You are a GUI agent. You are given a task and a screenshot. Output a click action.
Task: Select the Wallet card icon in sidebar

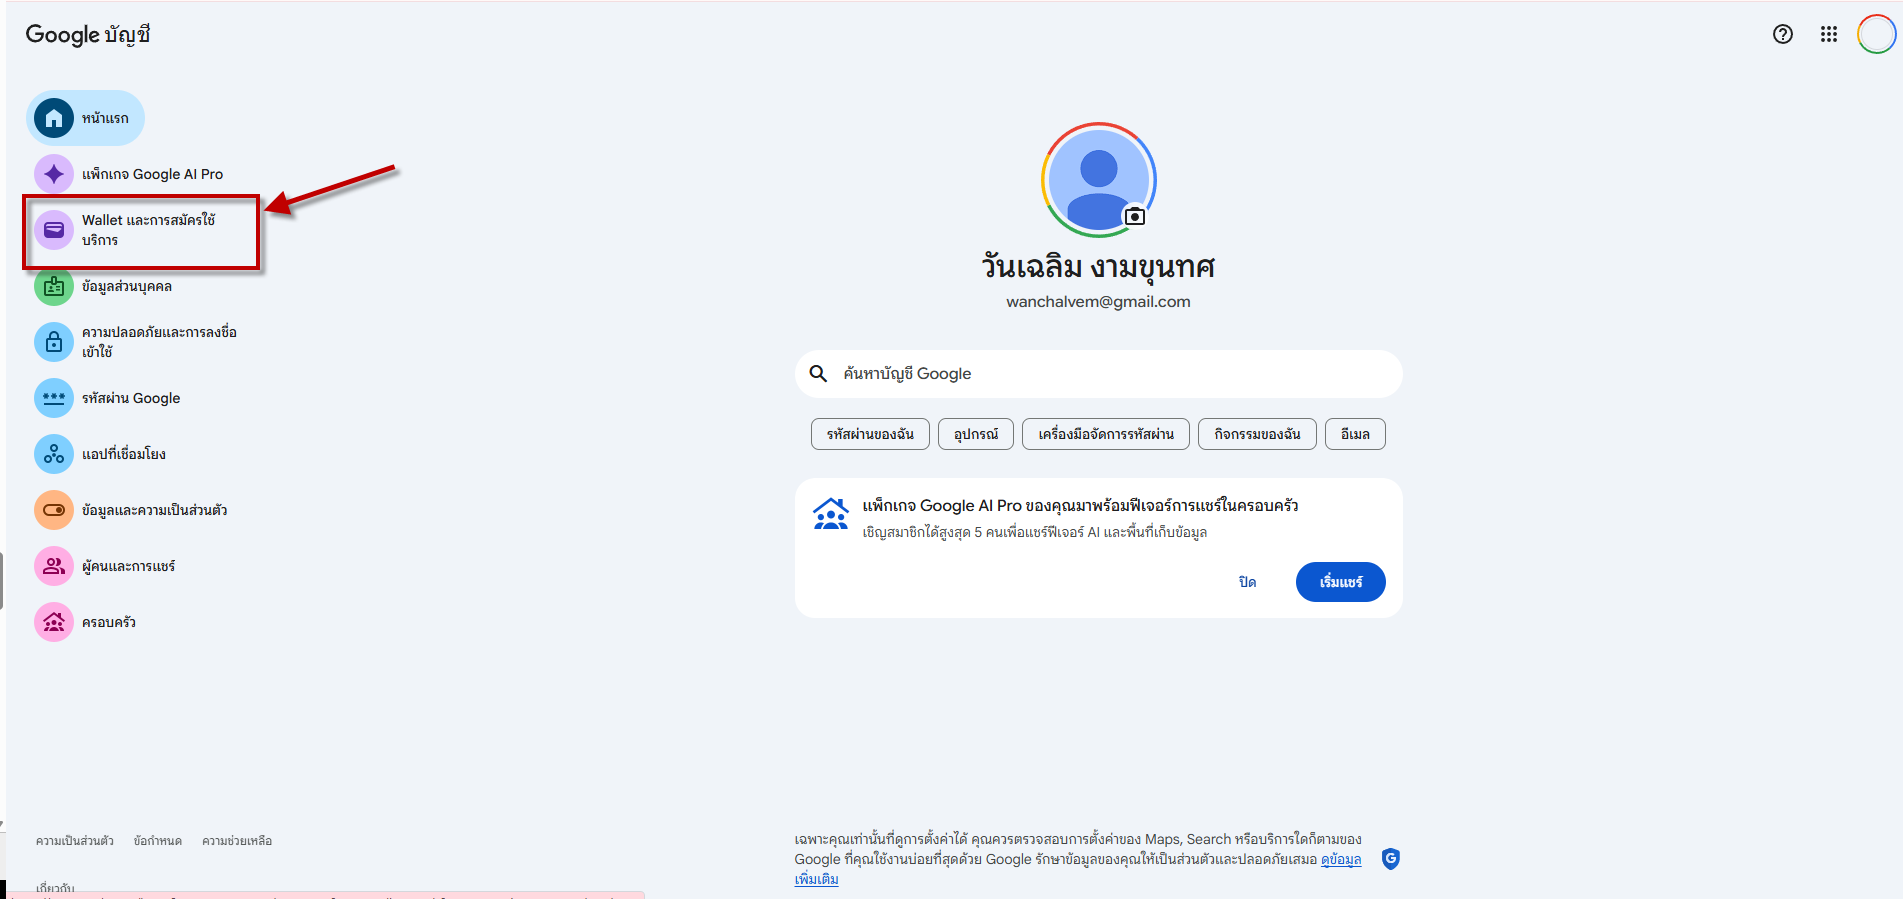point(54,230)
